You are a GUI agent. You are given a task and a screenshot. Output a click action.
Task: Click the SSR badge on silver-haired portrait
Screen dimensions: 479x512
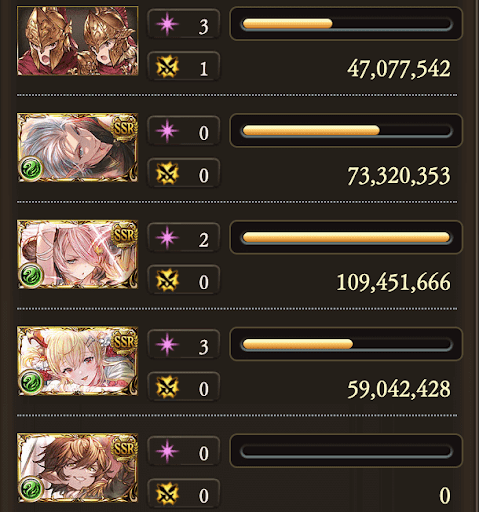pos(125,128)
